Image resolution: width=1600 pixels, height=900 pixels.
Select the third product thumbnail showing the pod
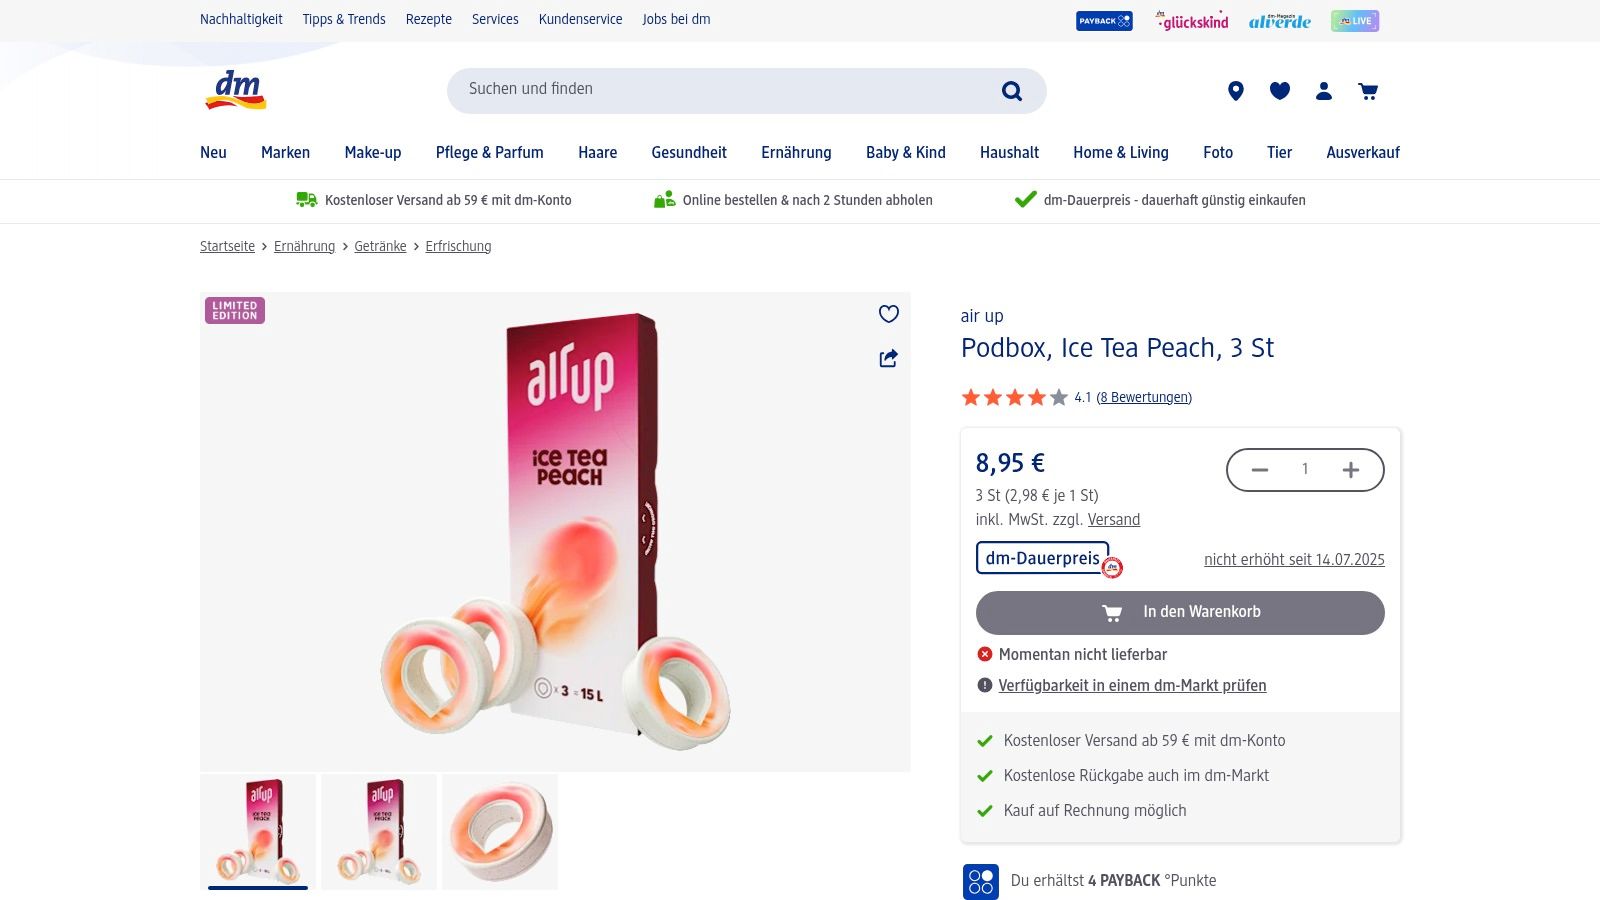click(x=499, y=831)
